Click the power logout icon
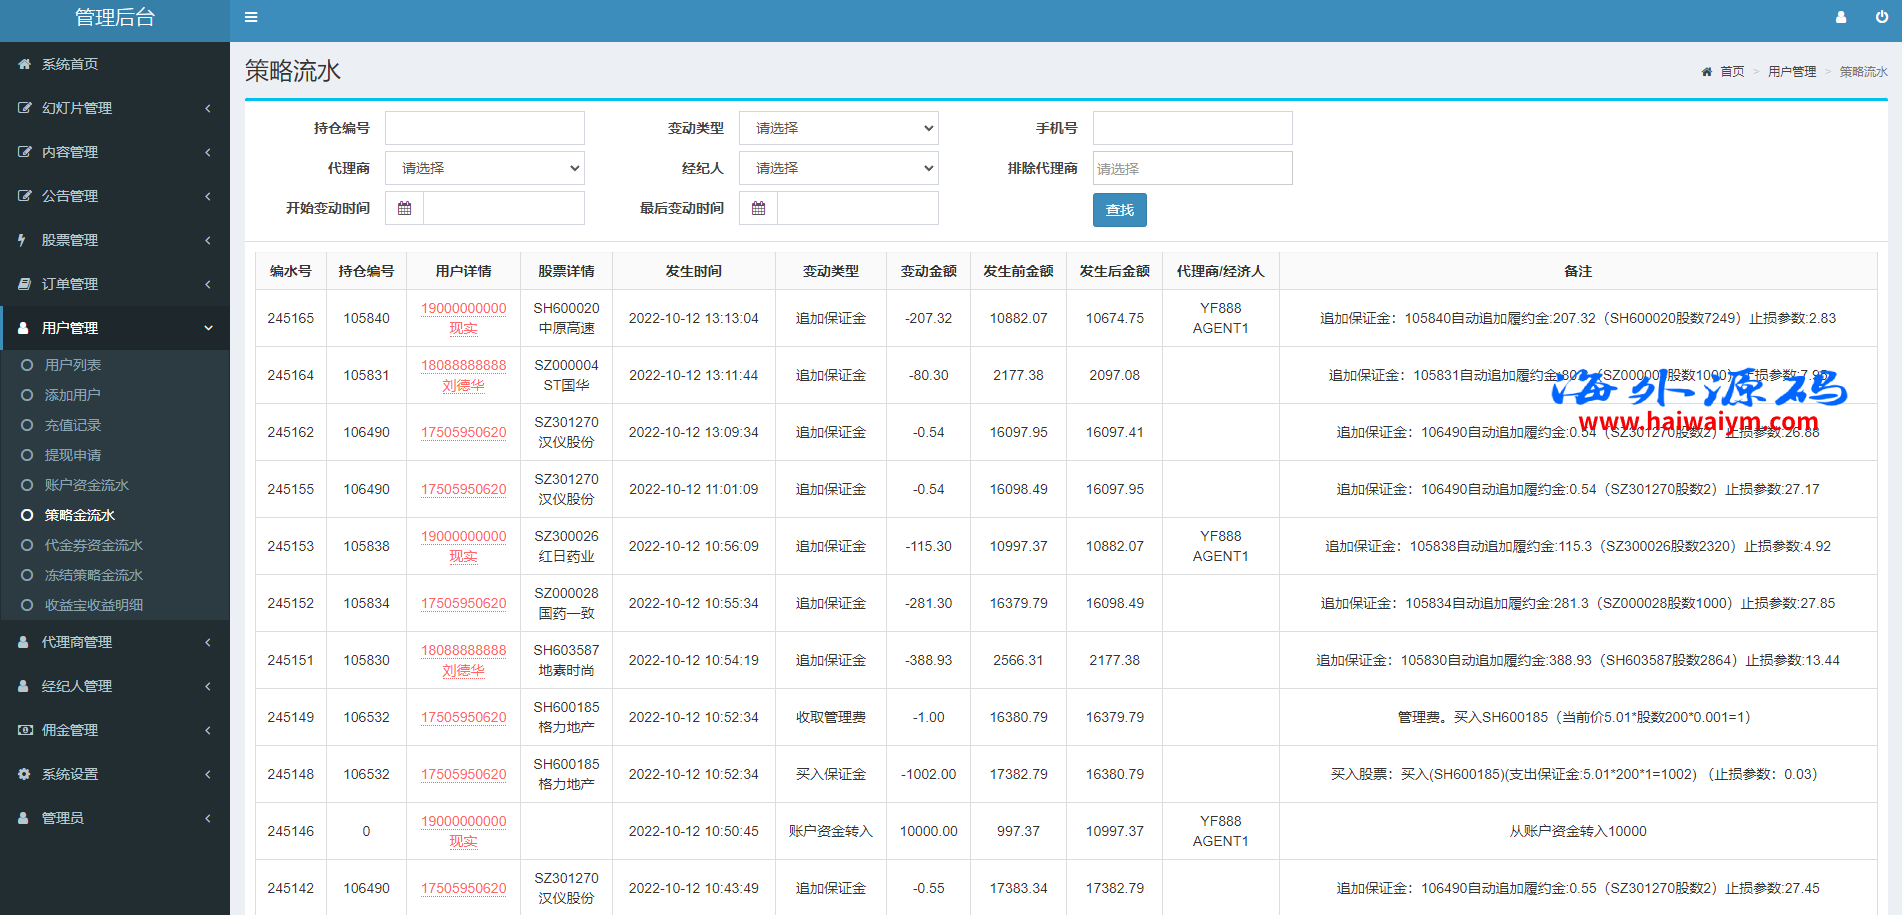The height and width of the screenshot is (915, 1902). 1881,17
